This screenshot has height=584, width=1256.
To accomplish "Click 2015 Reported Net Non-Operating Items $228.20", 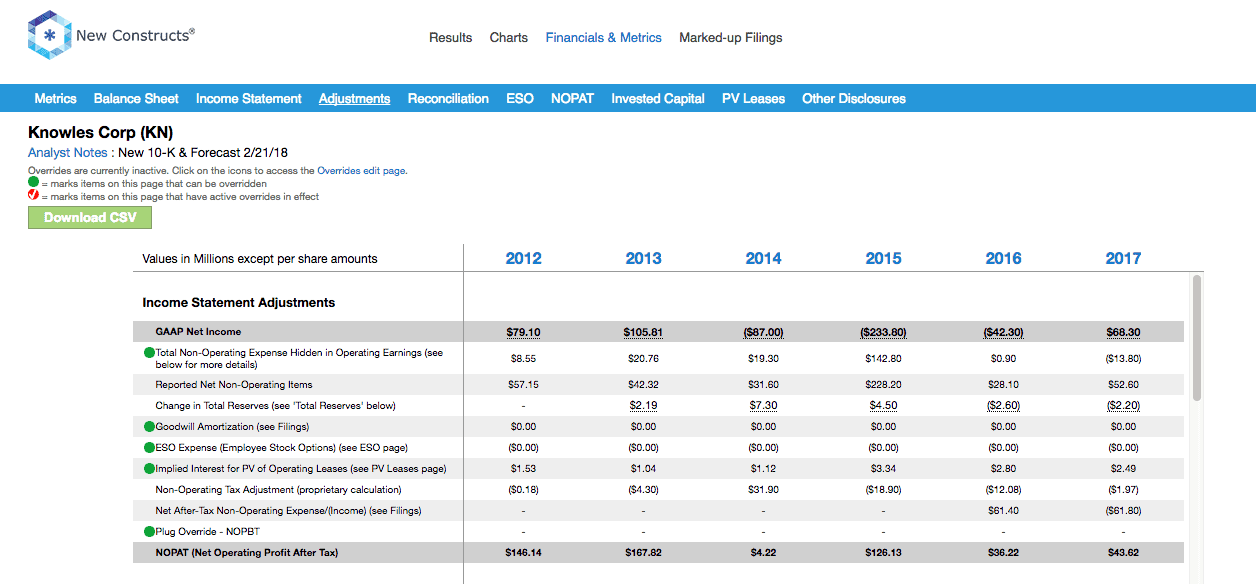I will pos(883,385).
